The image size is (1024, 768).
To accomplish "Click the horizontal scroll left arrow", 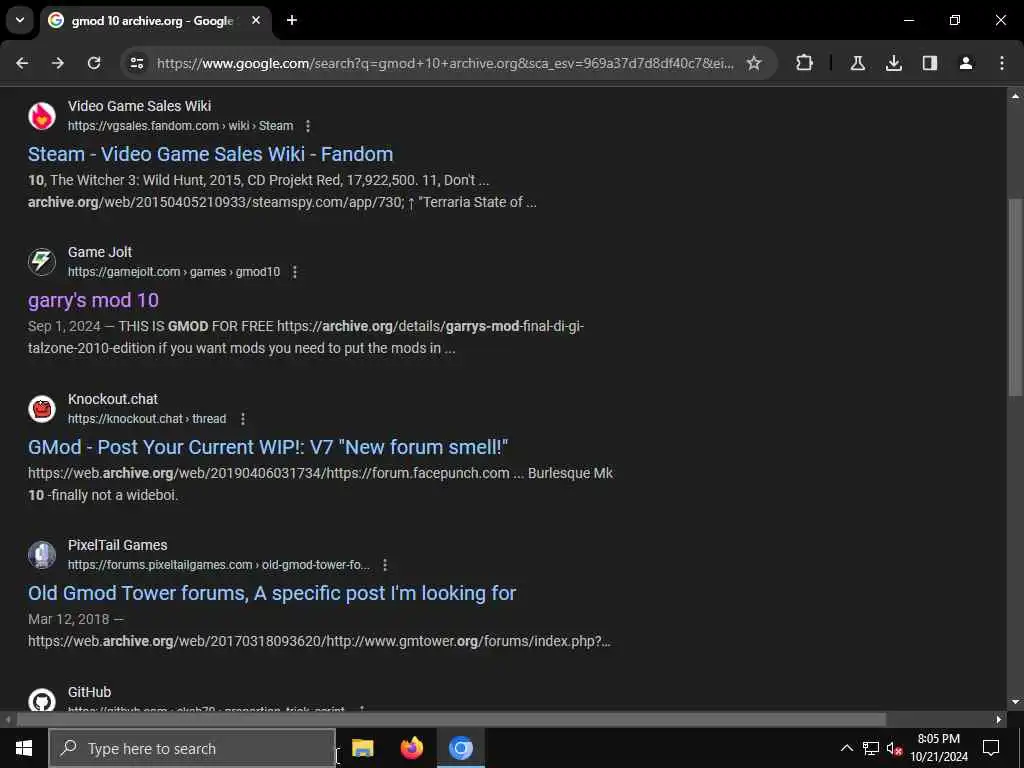I will coord(8,720).
